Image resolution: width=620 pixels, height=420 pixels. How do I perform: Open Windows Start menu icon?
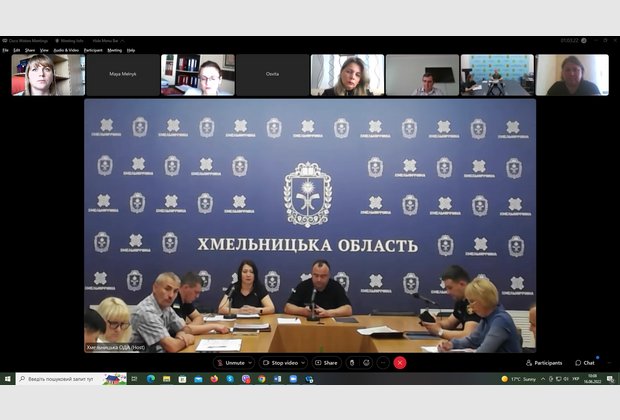[x=7, y=379]
